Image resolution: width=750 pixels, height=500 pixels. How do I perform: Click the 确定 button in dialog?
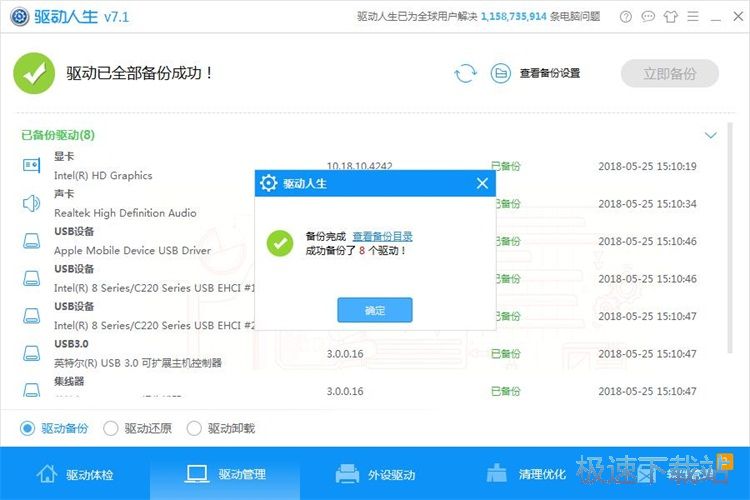click(375, 310)
